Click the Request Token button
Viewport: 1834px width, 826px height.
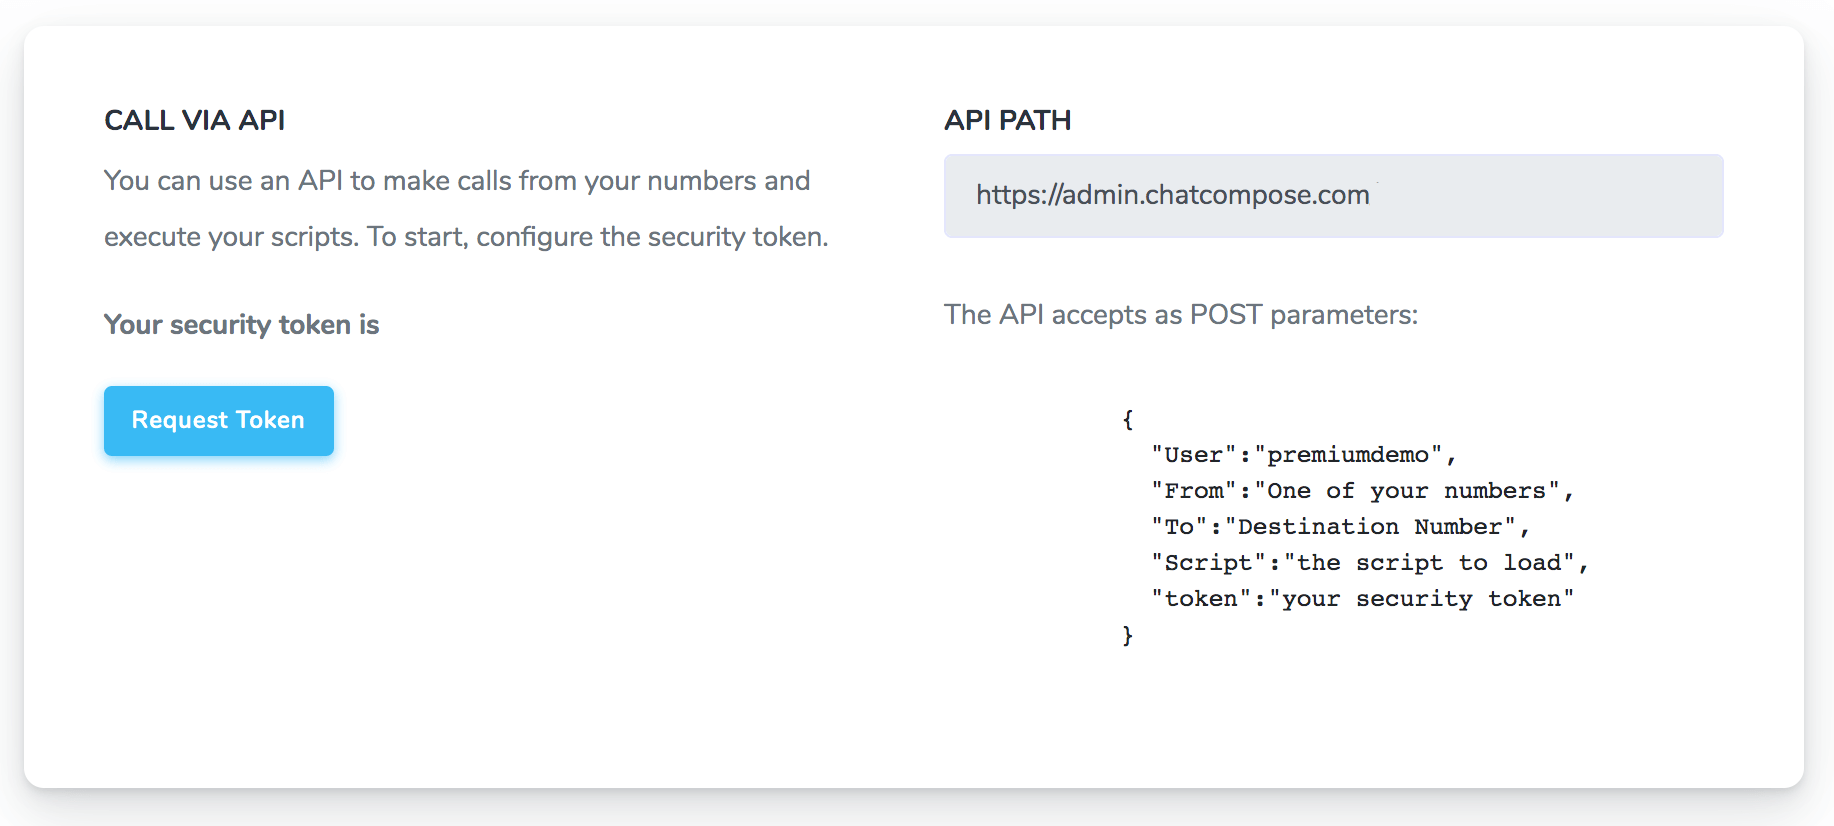click(219, 421)
